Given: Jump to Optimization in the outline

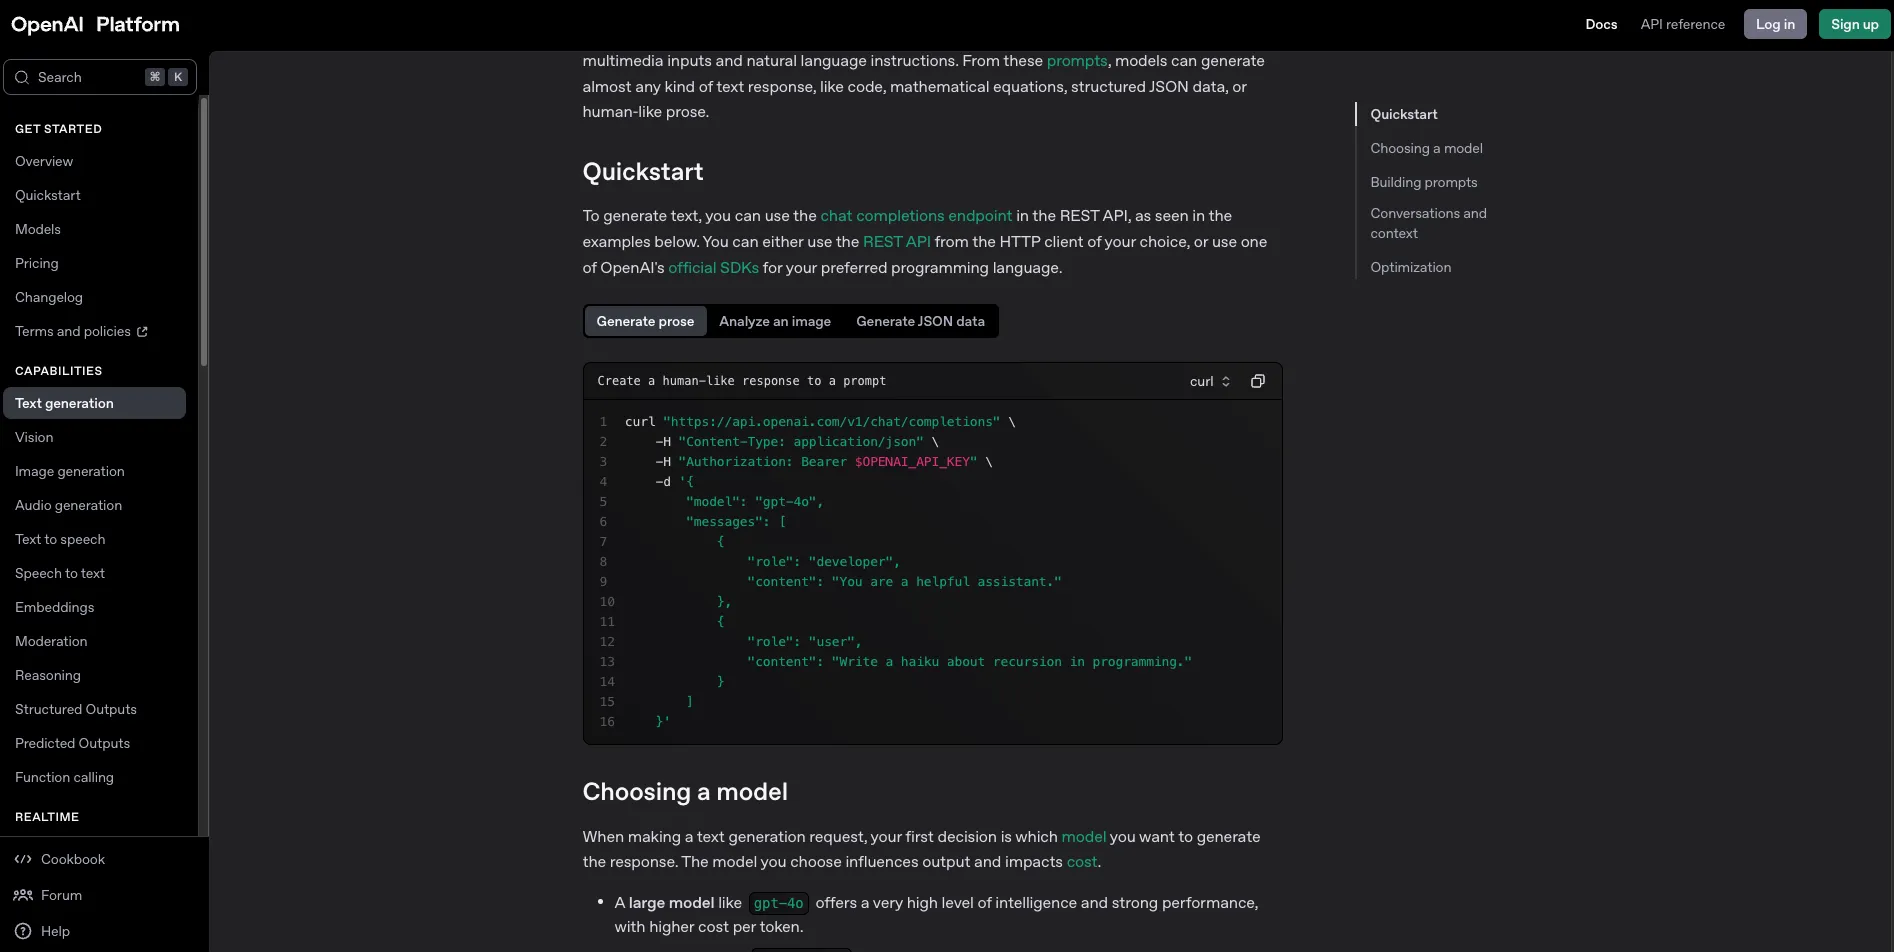Looking at the screenshot, I should point(1411,267).
